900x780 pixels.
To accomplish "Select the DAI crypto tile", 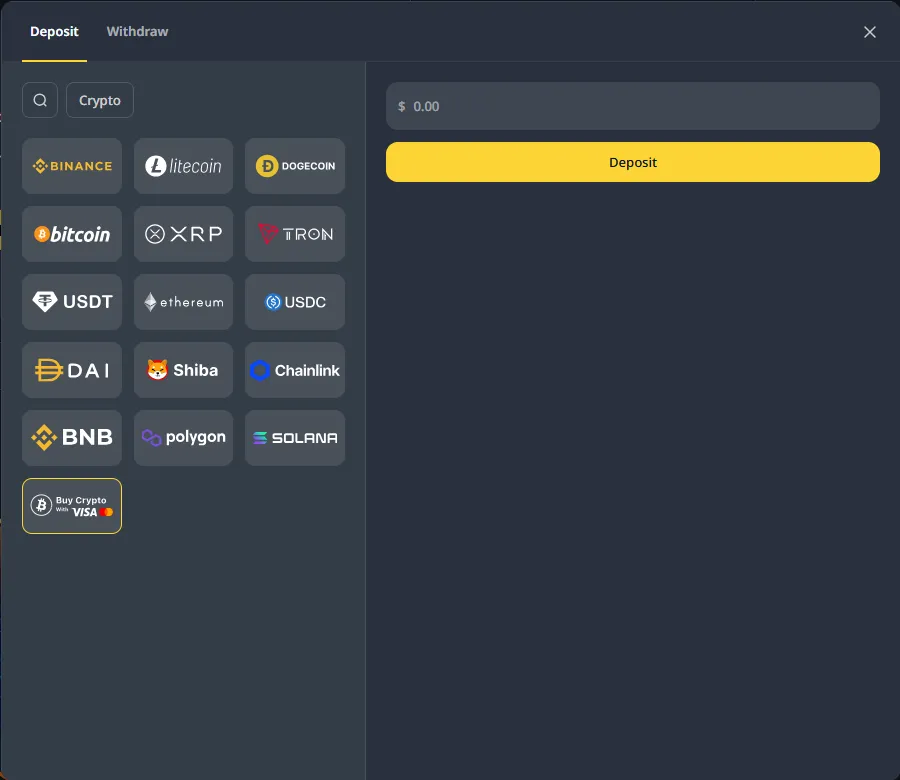I will pyautogui.click(x=72, y=370).
